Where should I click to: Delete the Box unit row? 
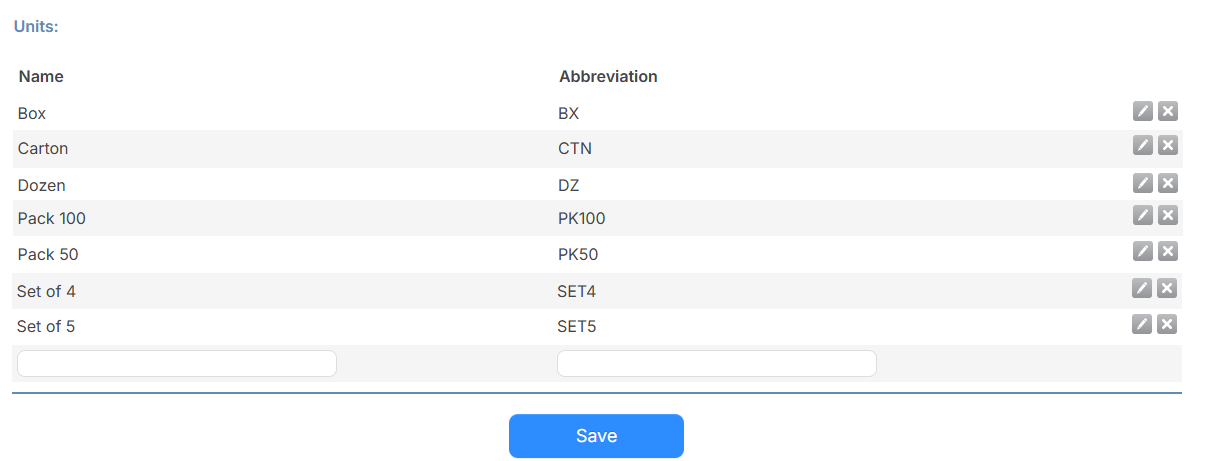click(1167, 111)
